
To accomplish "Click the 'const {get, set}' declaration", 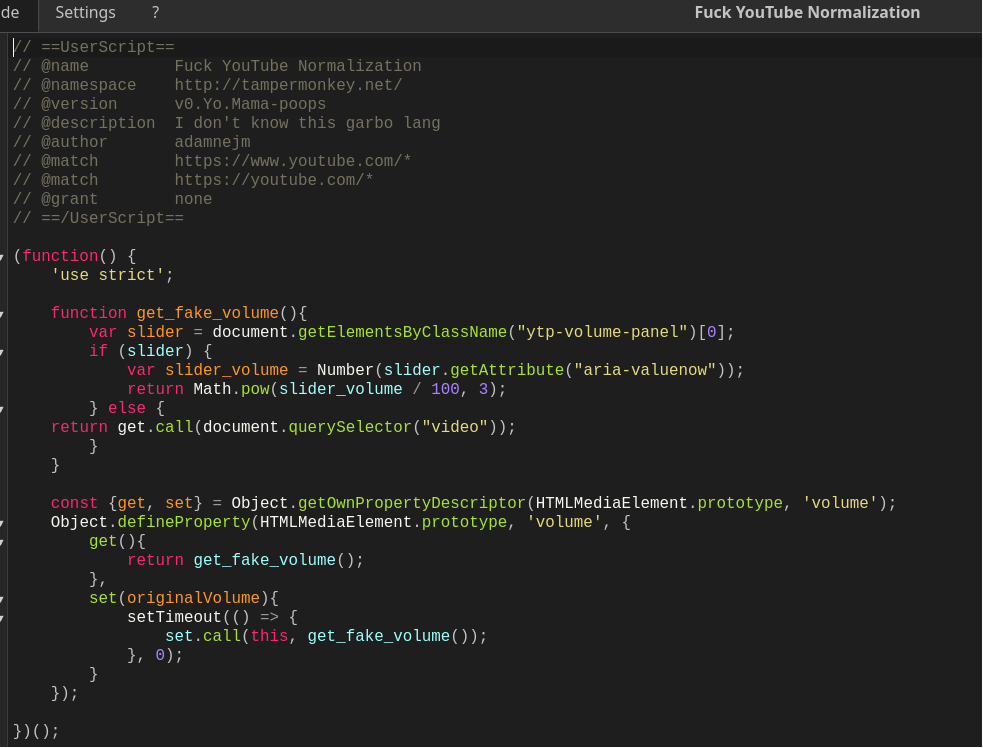I will pos(127,503).
